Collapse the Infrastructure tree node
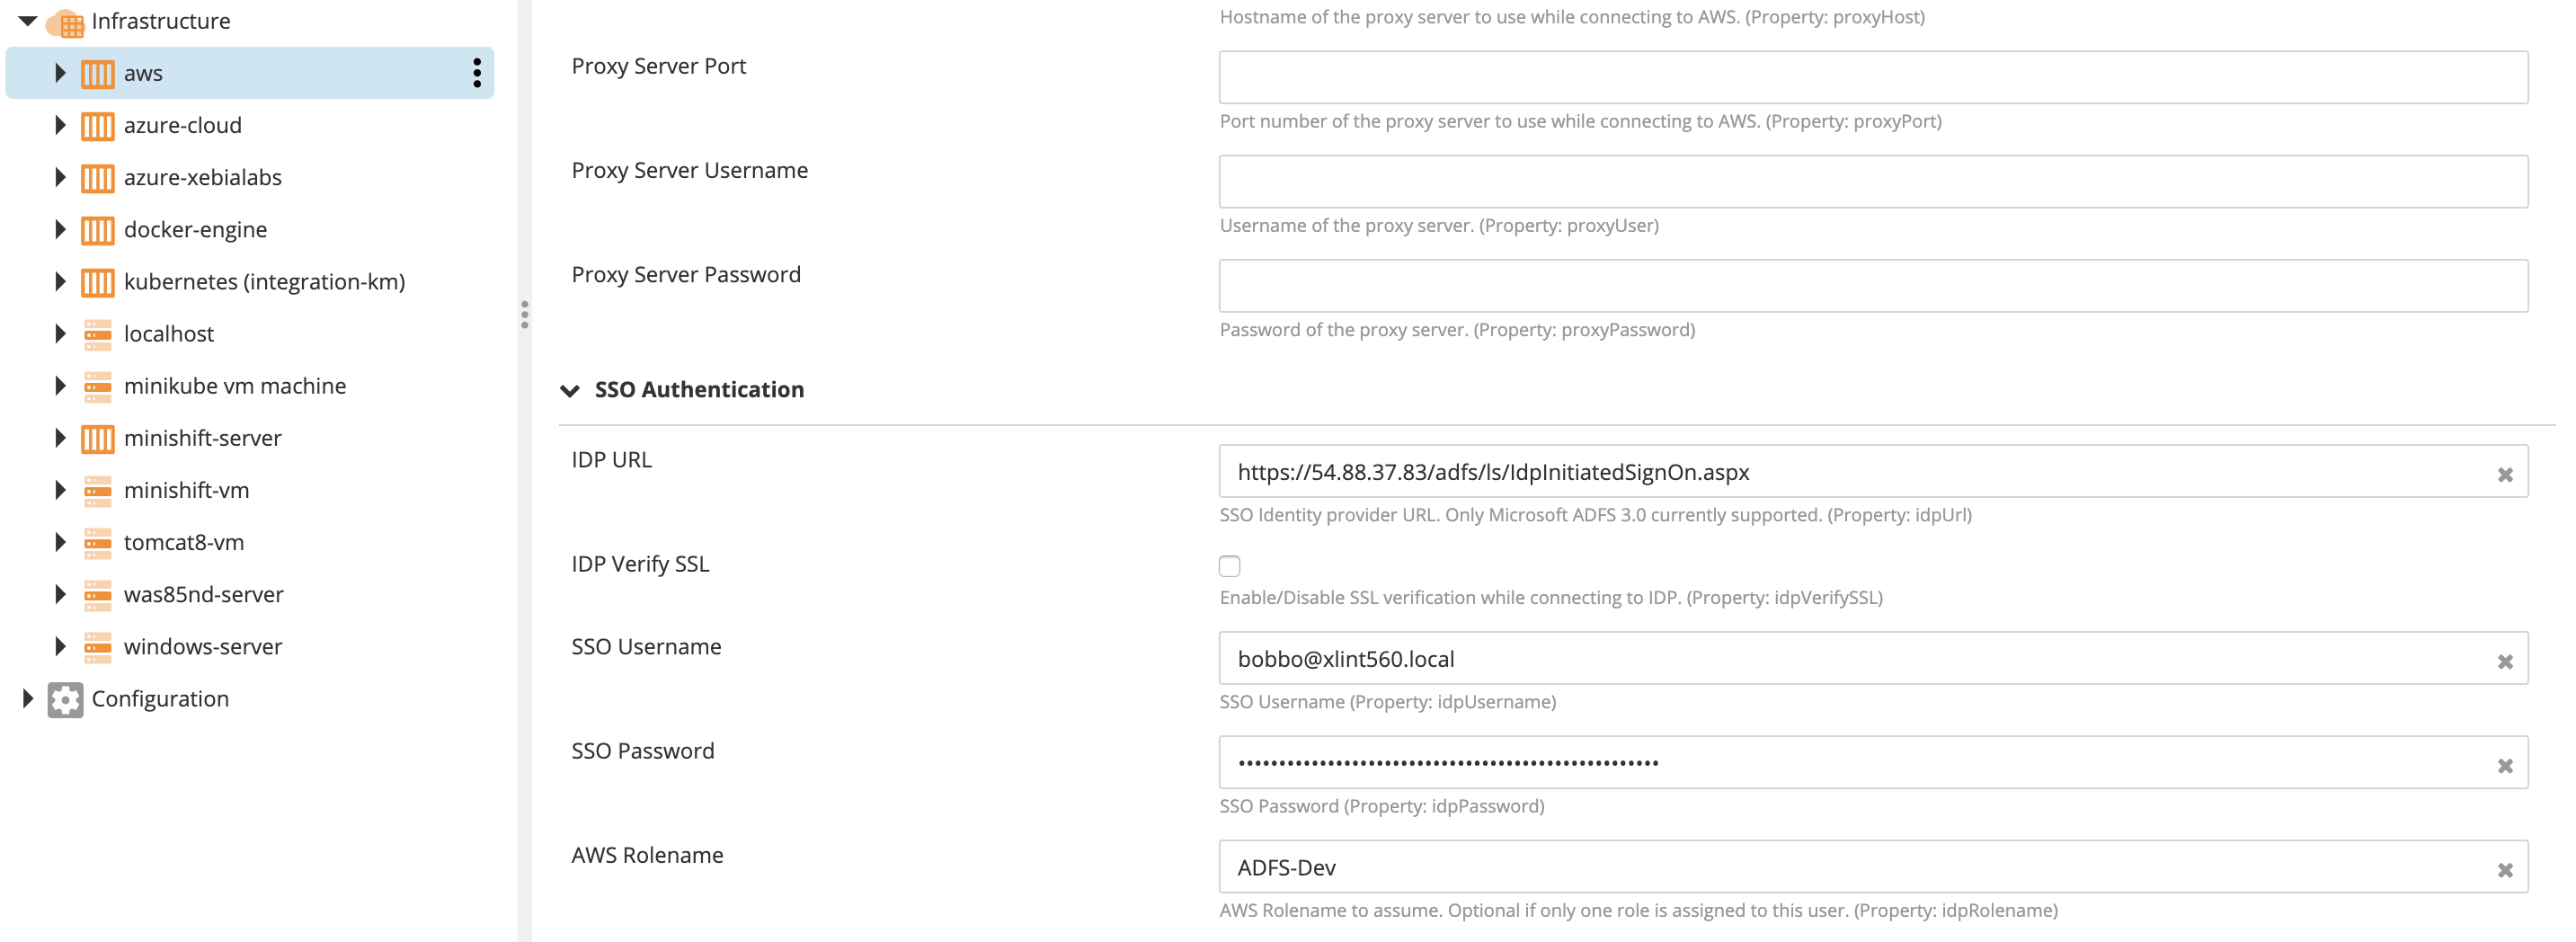2576x942 pixels. pyautogui.click(x=28, y=21)
